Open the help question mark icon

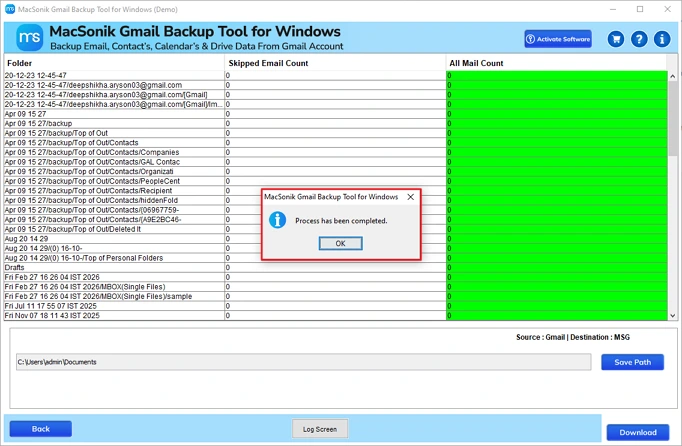pyautogui.click(x=639, y=39)
